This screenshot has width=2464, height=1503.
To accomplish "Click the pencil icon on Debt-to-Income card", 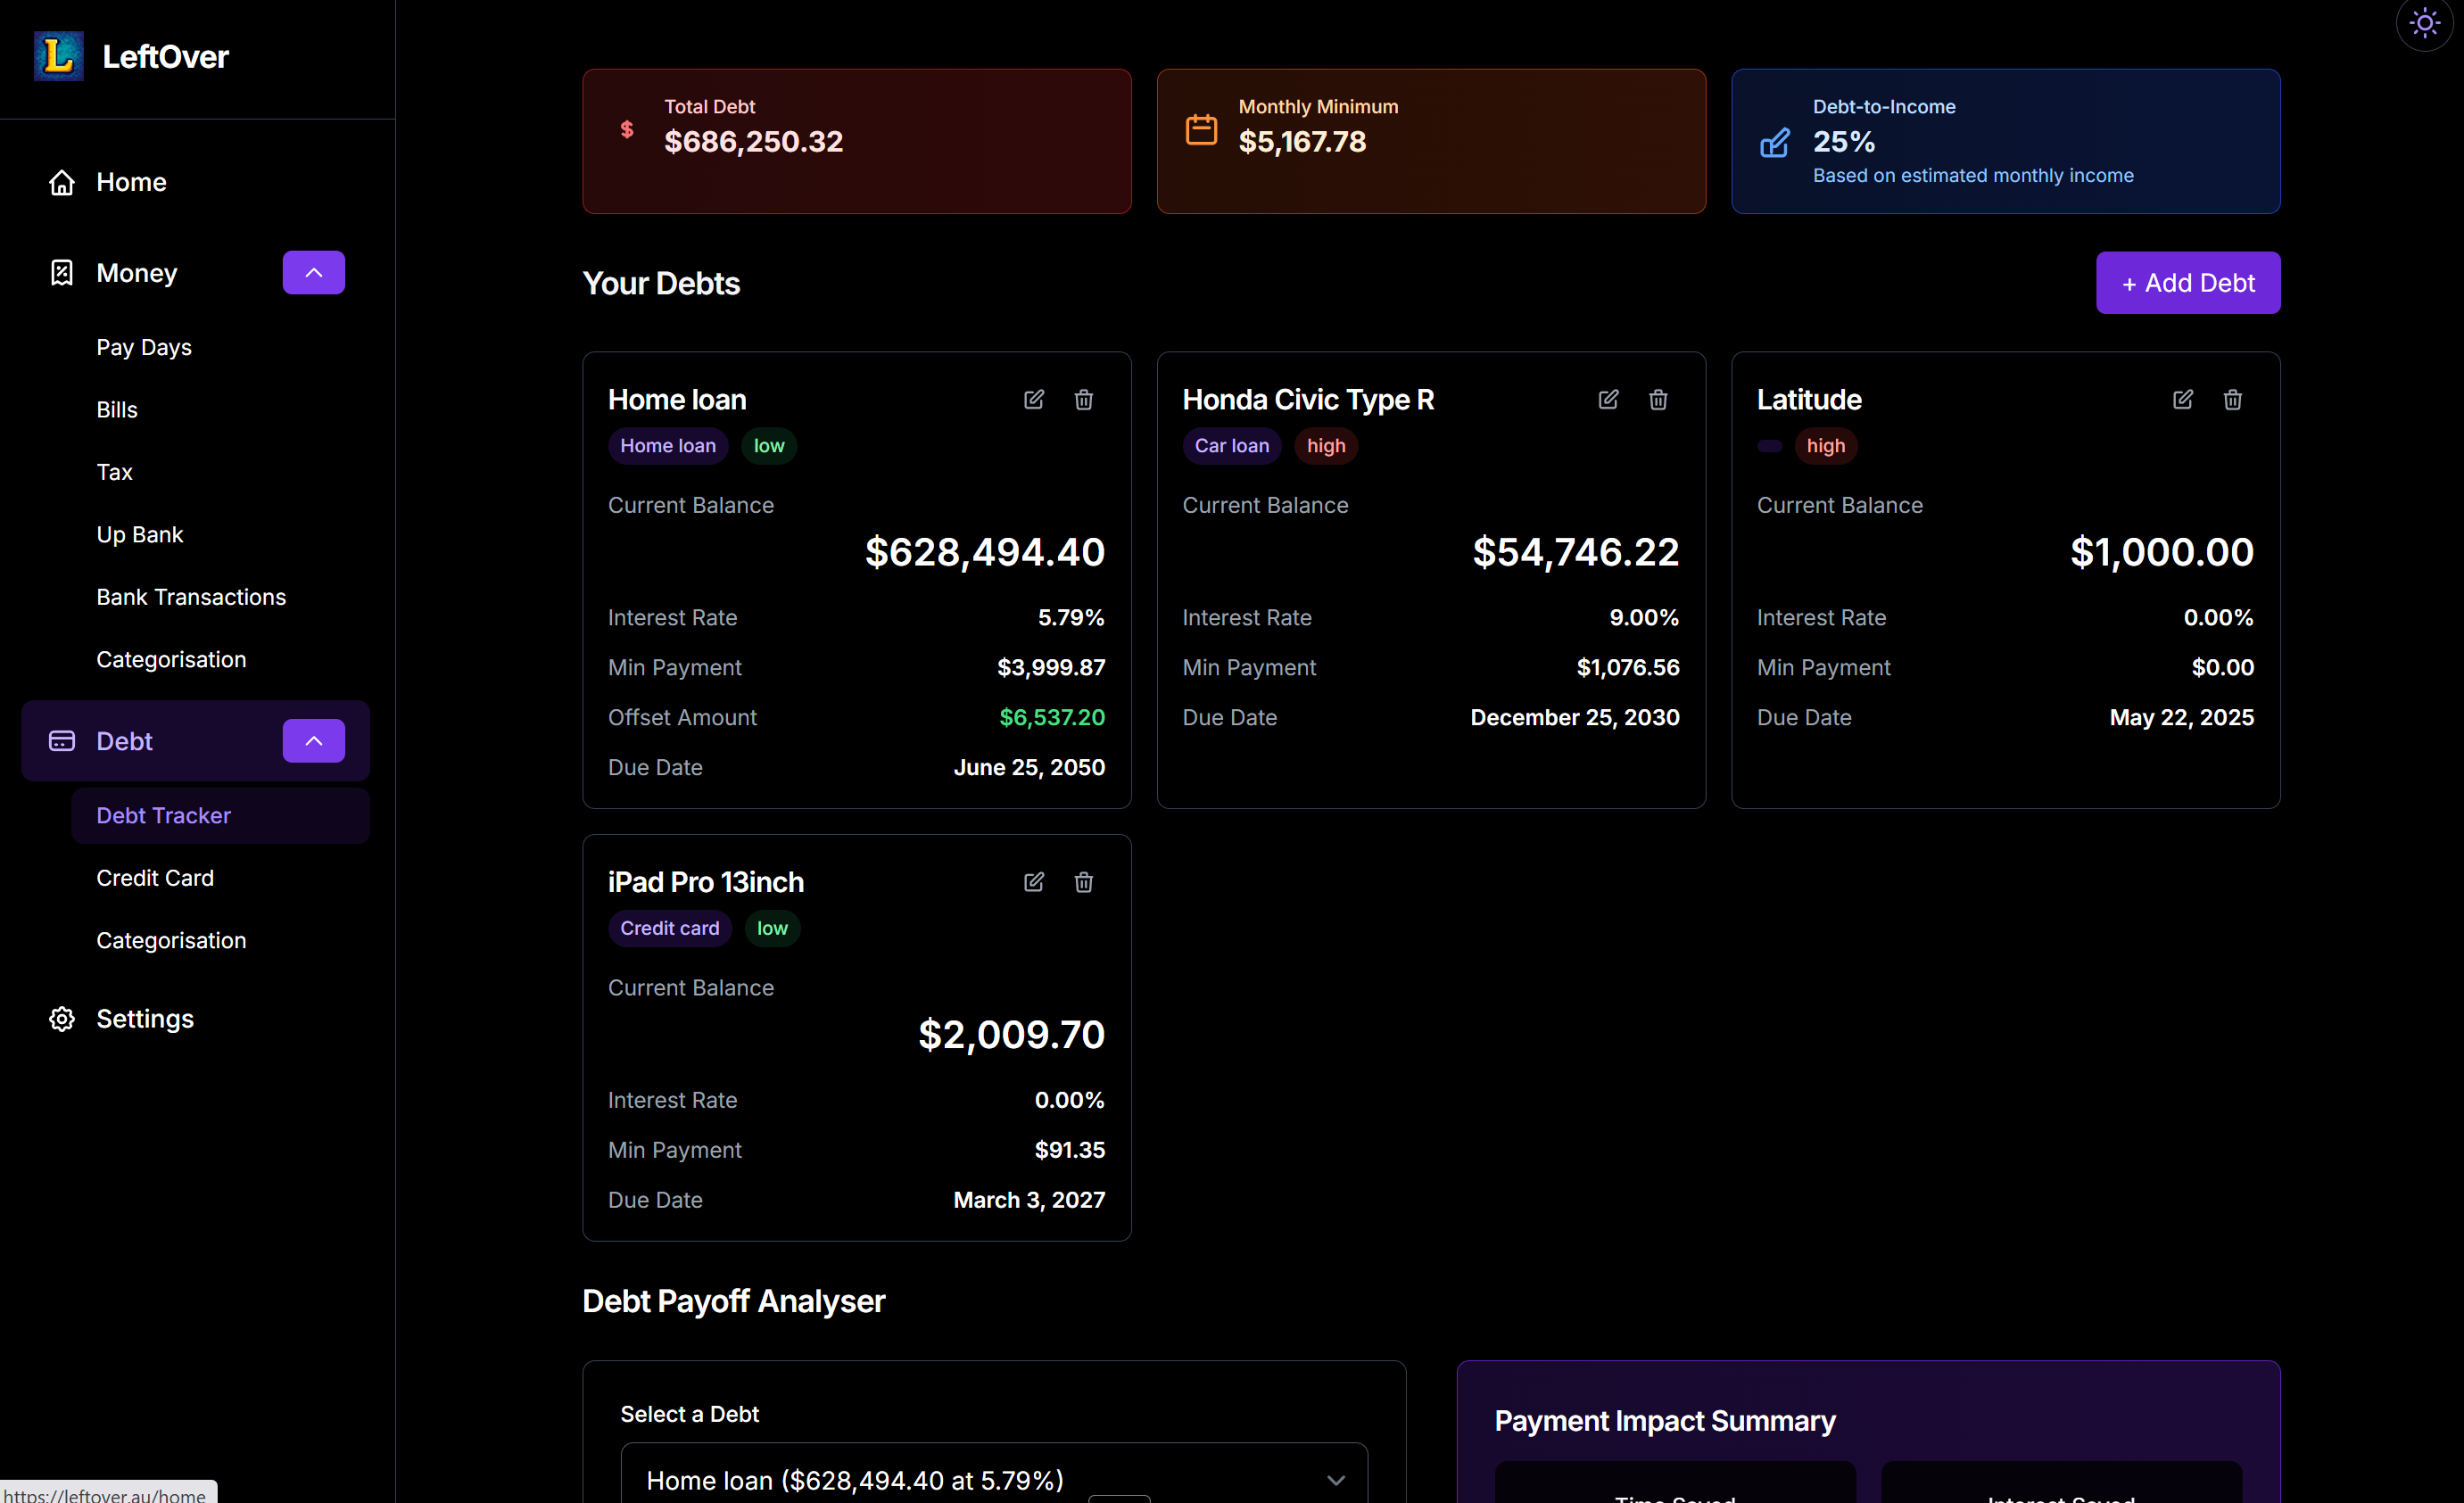I will (x=1774, y=143).
